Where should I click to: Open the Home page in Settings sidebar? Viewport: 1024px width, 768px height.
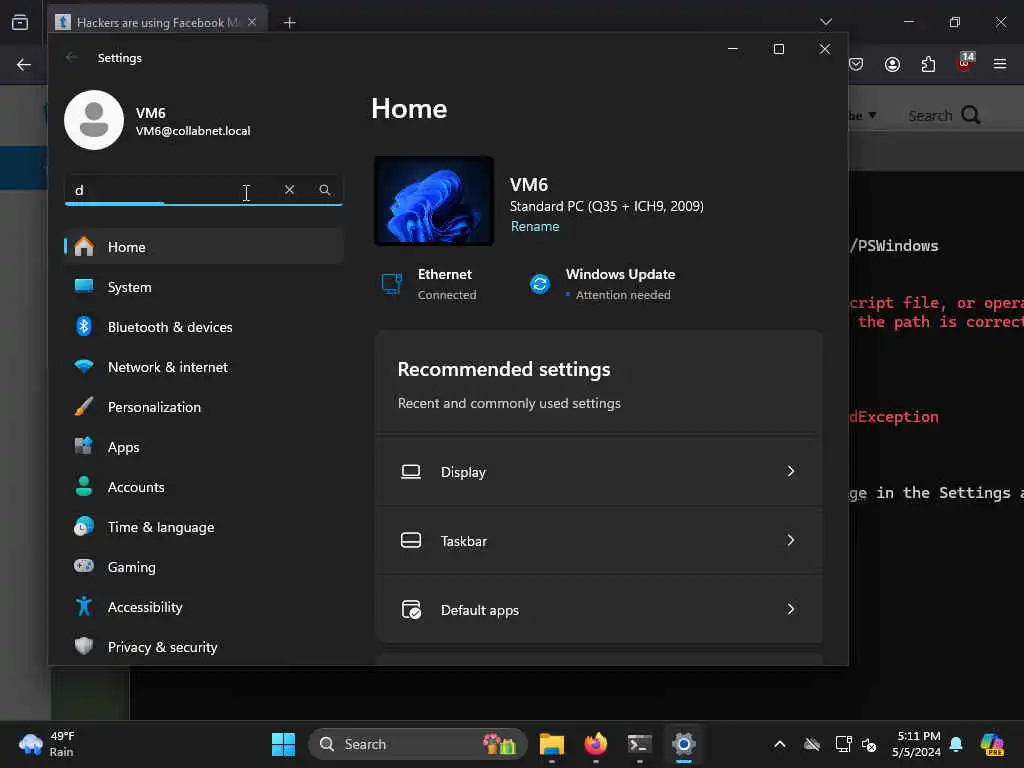point(204,247)
